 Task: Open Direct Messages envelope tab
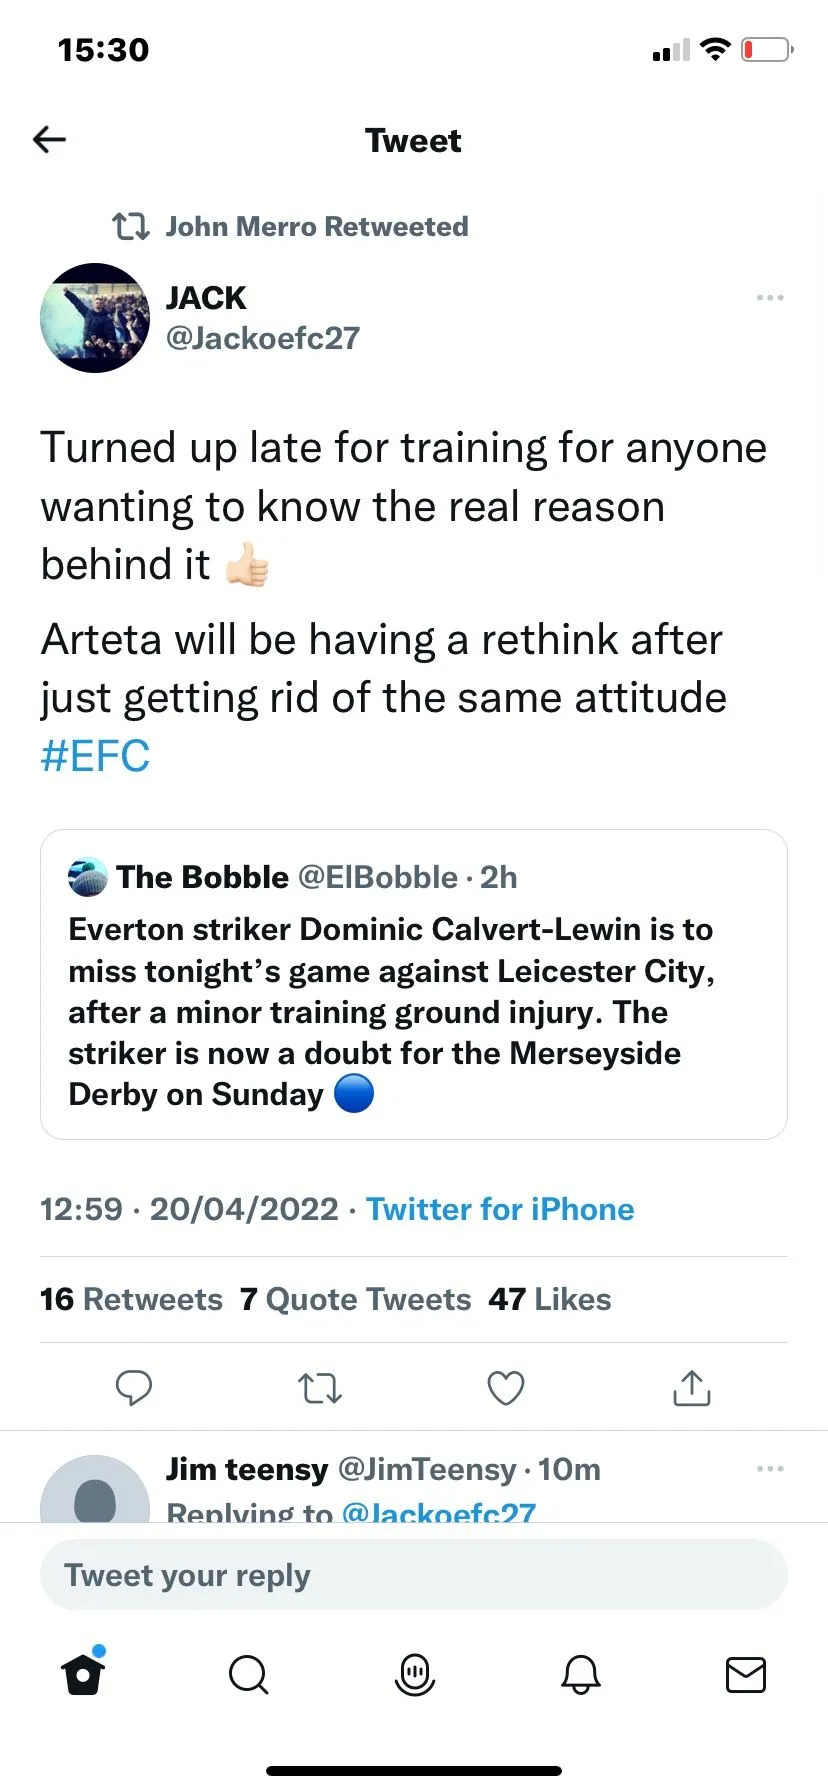pyautogui.click(x=746, y=1674)
